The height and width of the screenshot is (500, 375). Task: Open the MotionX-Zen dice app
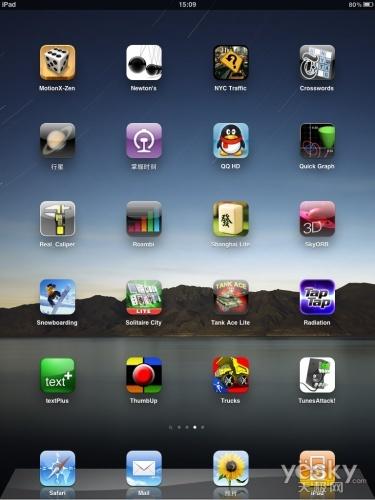(57, 63)
